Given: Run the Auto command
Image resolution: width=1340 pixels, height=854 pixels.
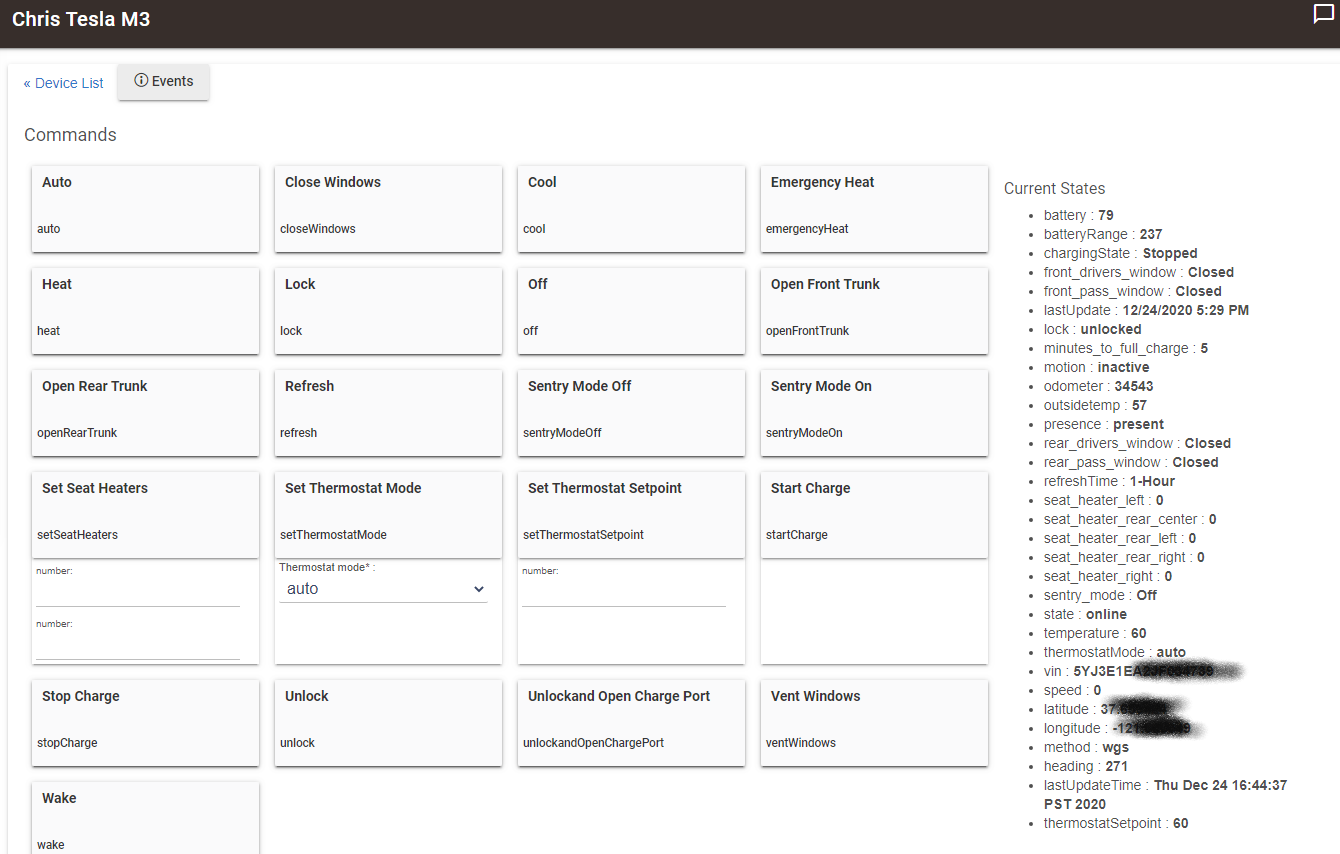Looking at the screenshot, I should (x=145, y=209).
